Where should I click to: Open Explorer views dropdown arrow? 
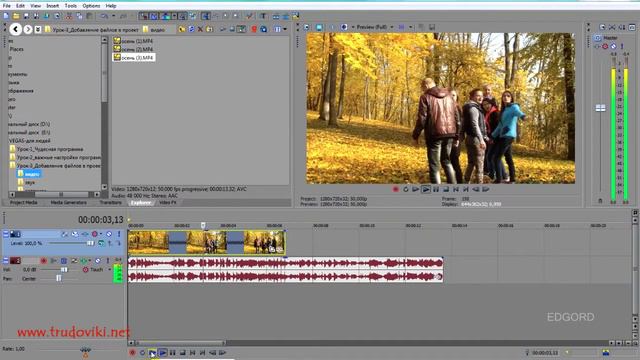point(285,29)
